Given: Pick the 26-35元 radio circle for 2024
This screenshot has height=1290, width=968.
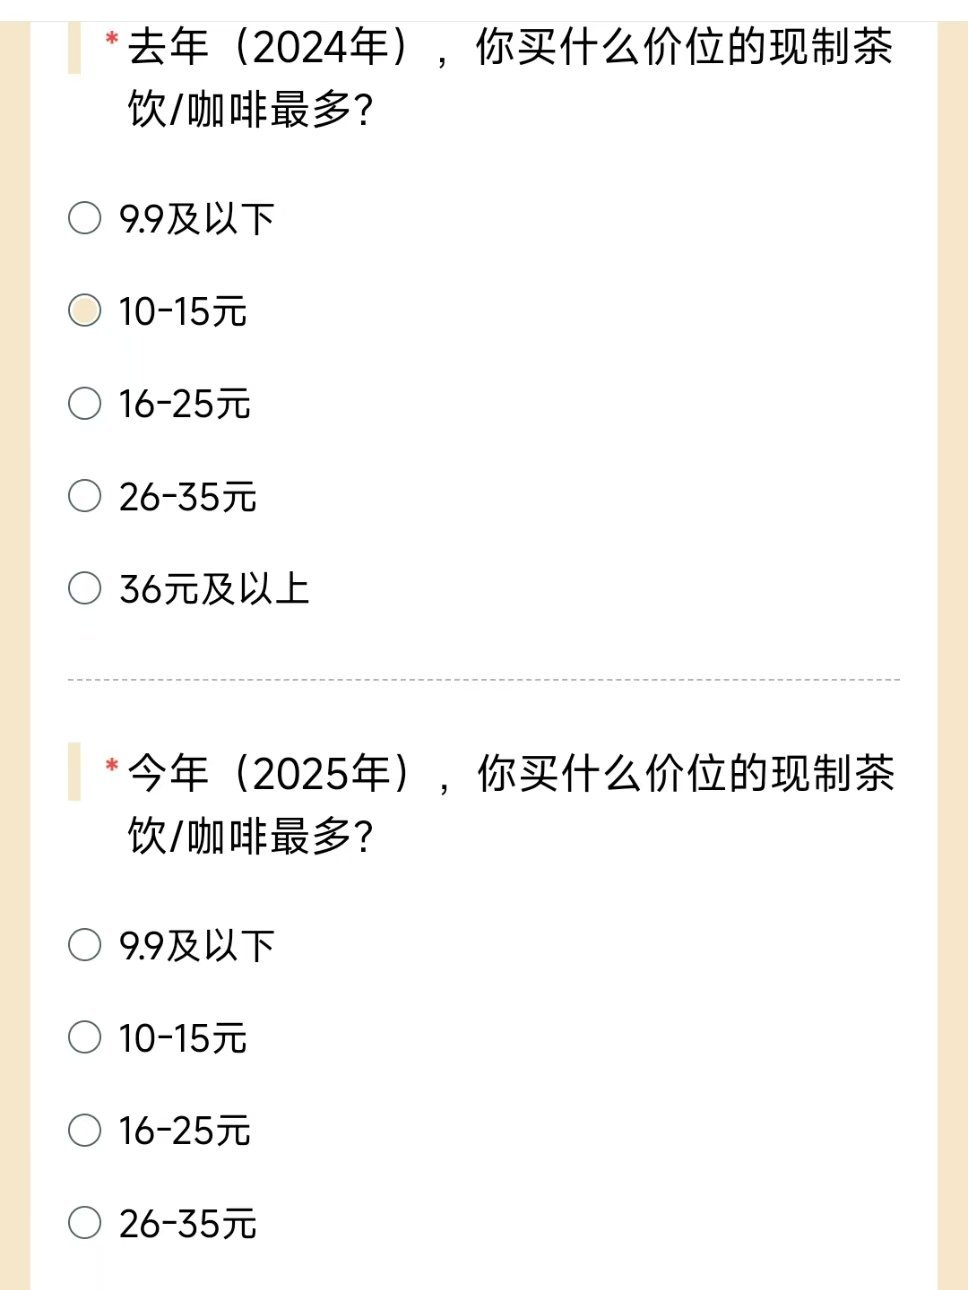Looking at the screenshot, I should click(85, 496).
